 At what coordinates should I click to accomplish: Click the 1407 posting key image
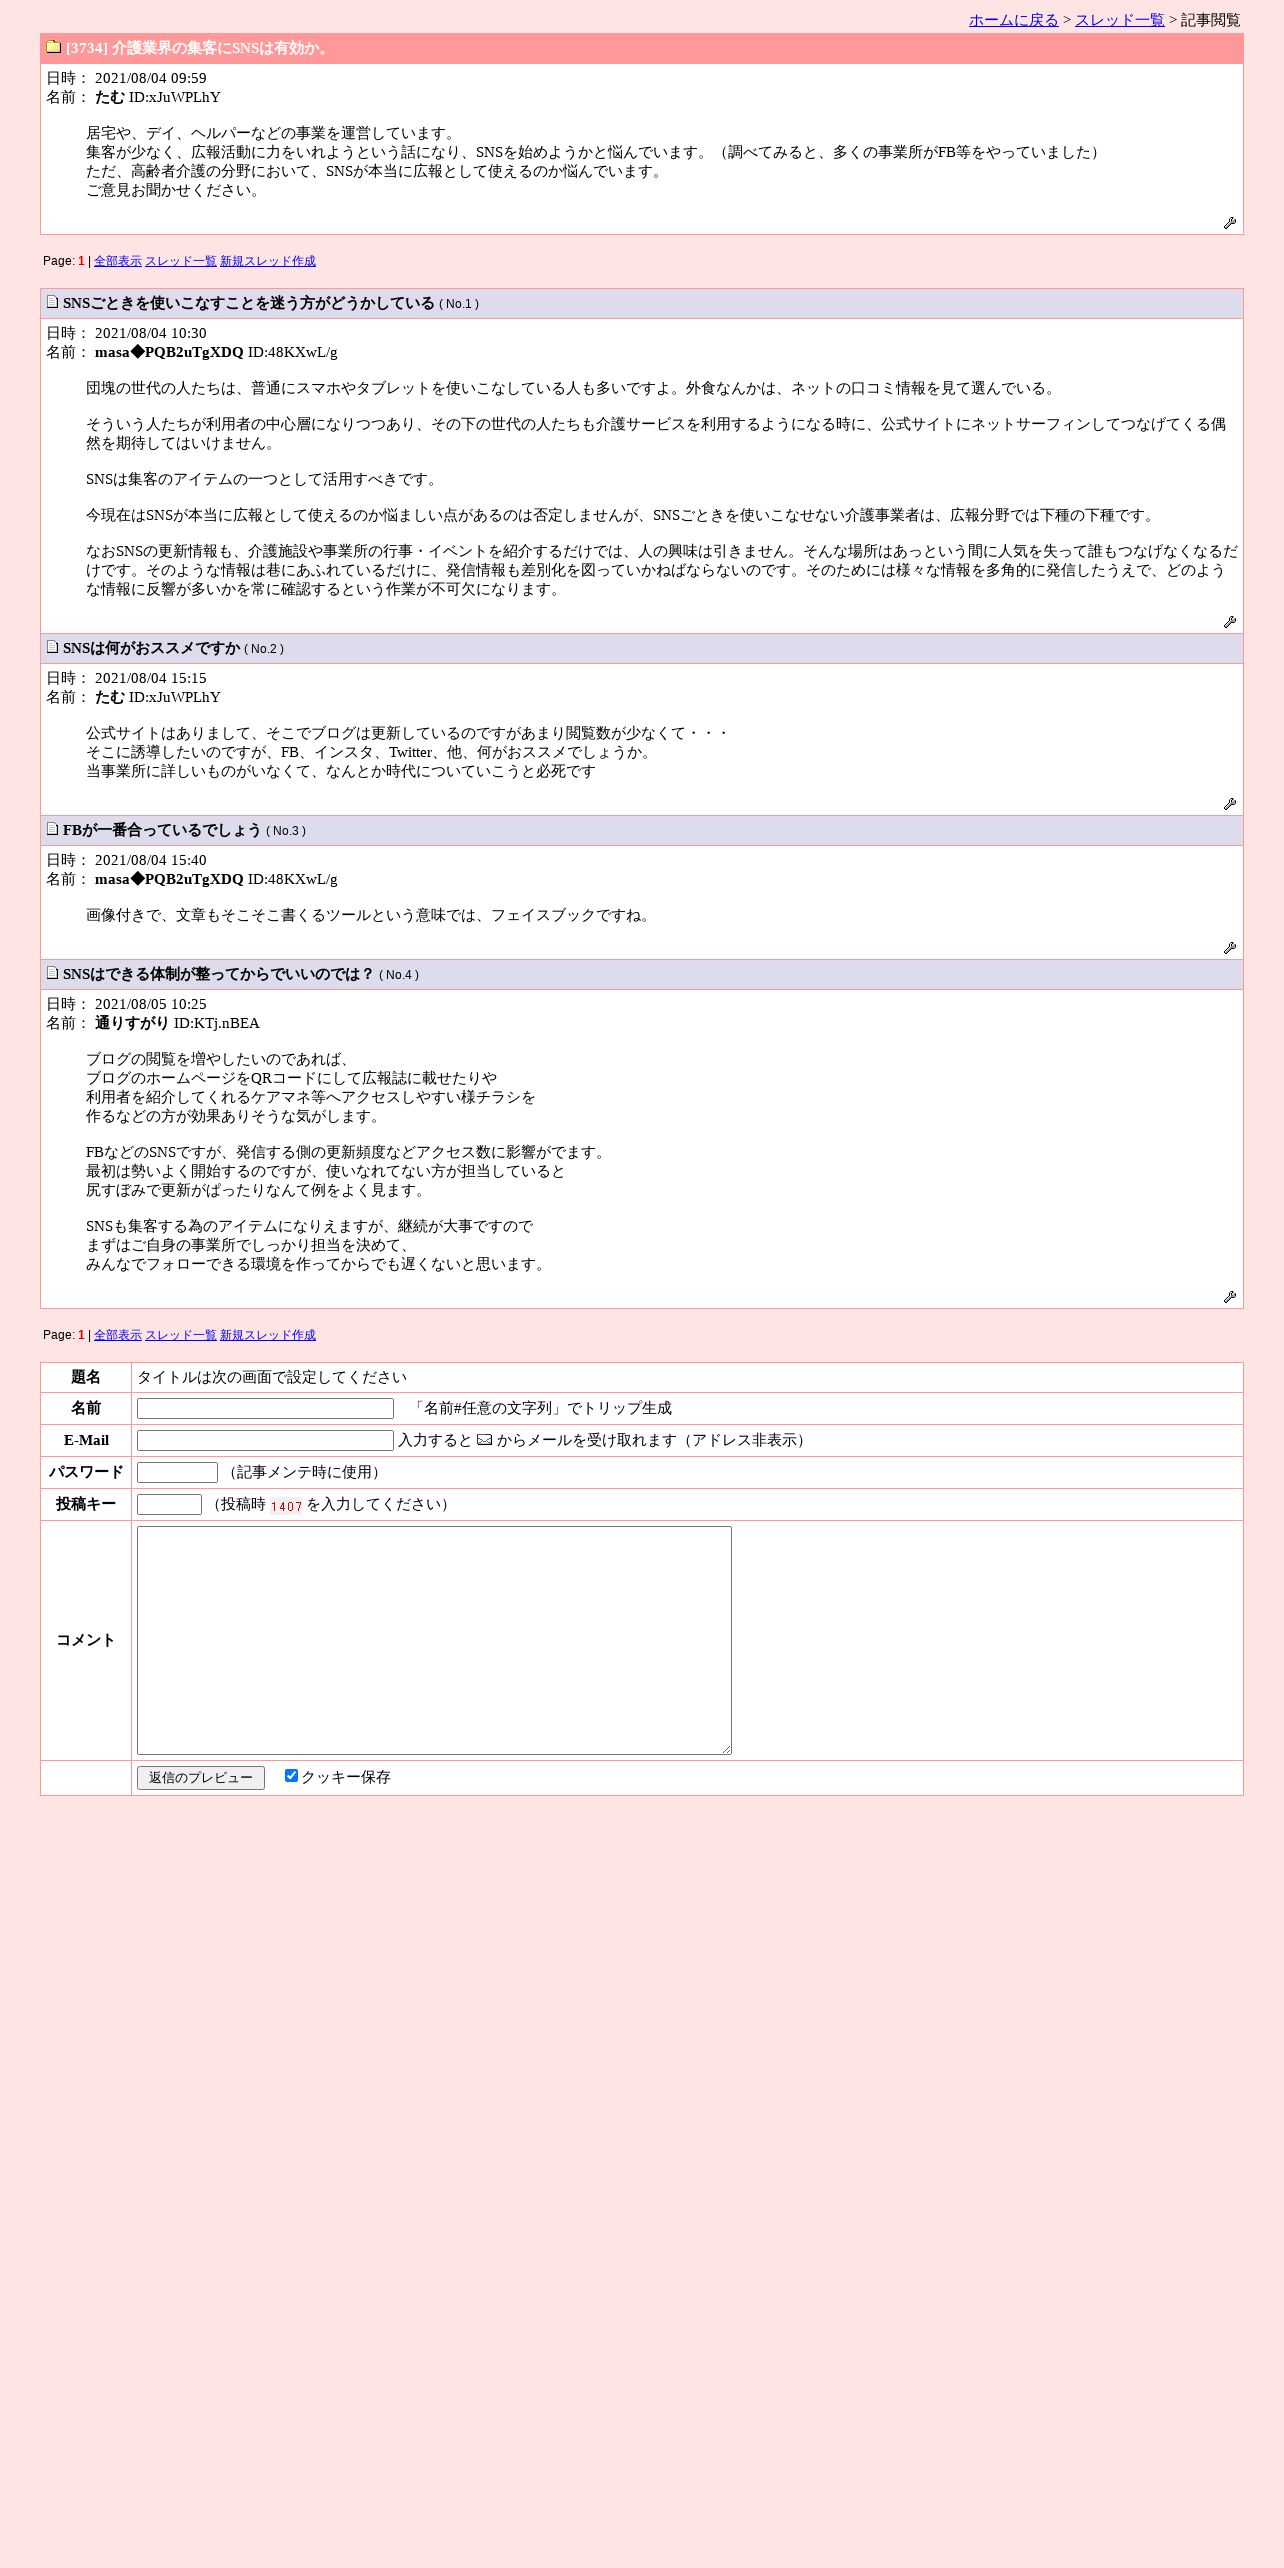coord(286,1506)
